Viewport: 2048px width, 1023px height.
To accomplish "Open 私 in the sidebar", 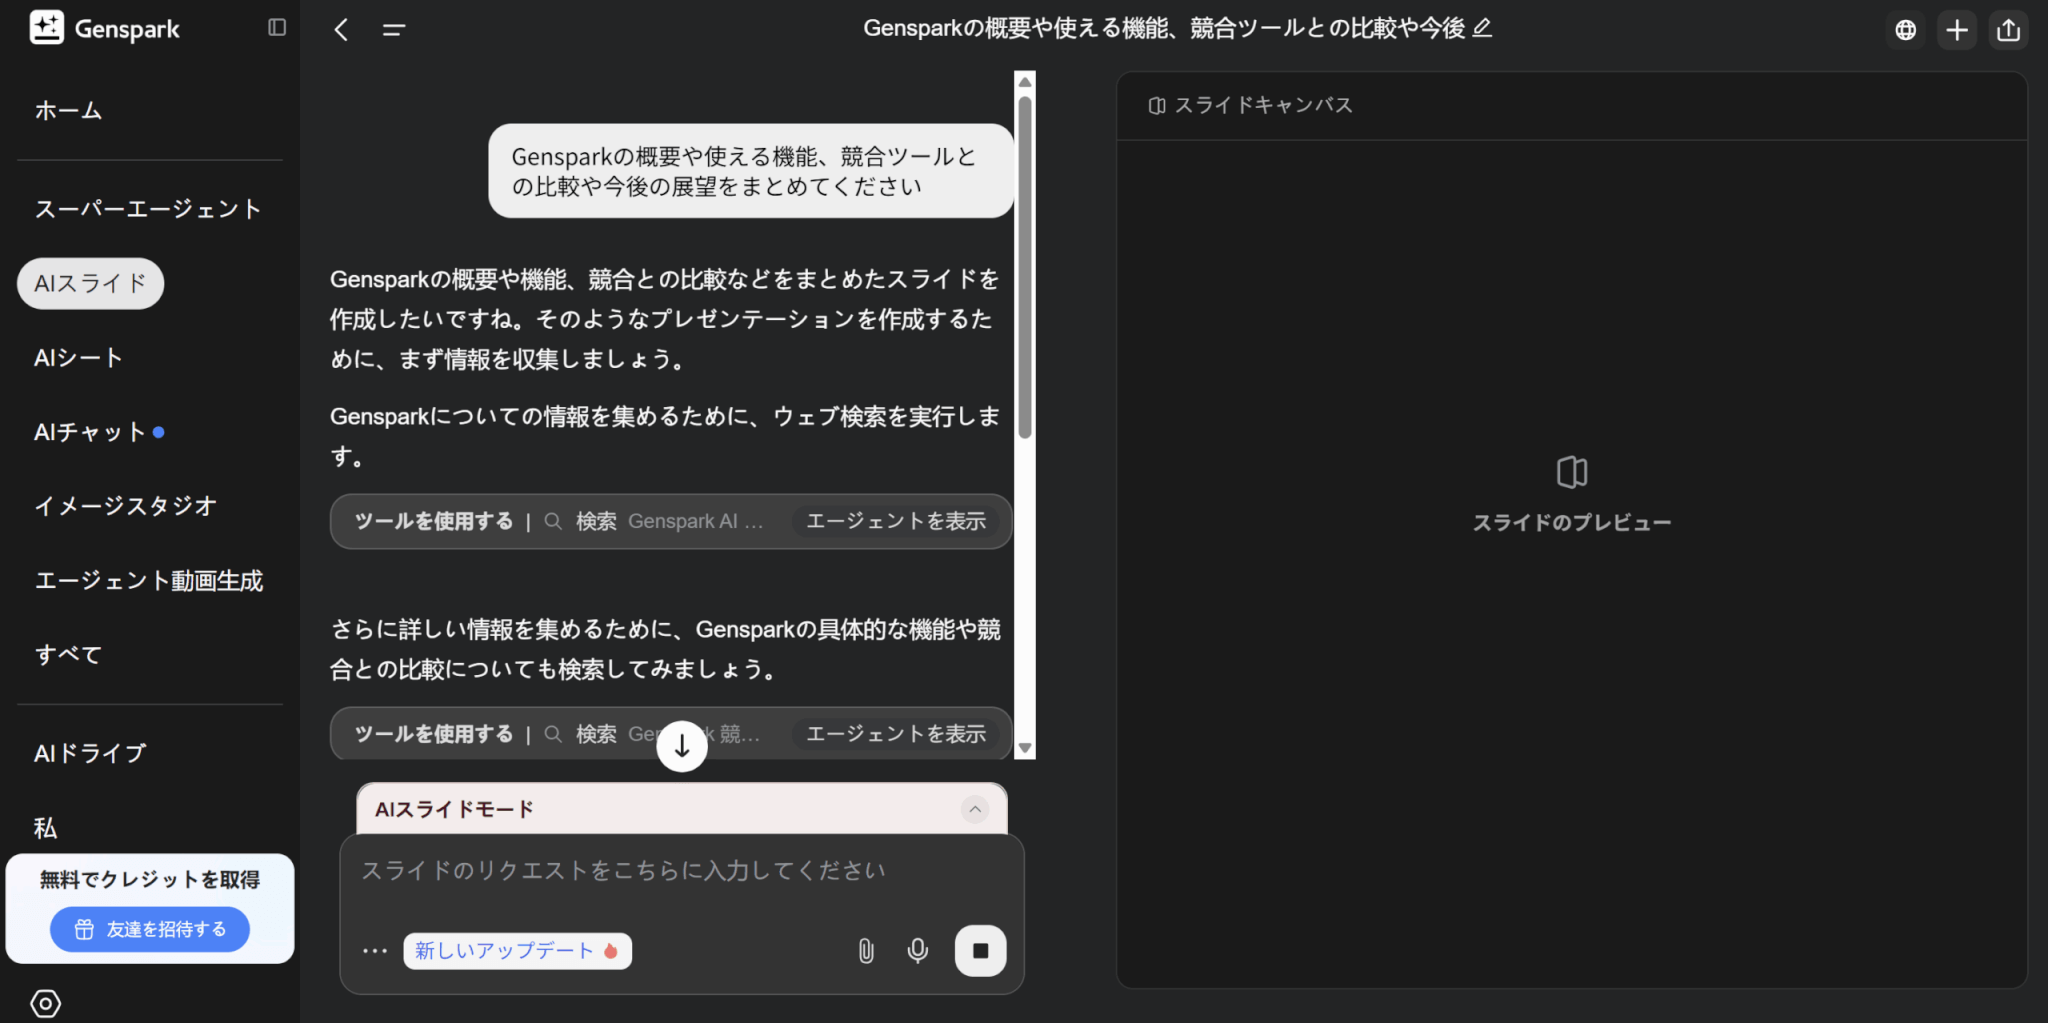I will tap(45, 828).
